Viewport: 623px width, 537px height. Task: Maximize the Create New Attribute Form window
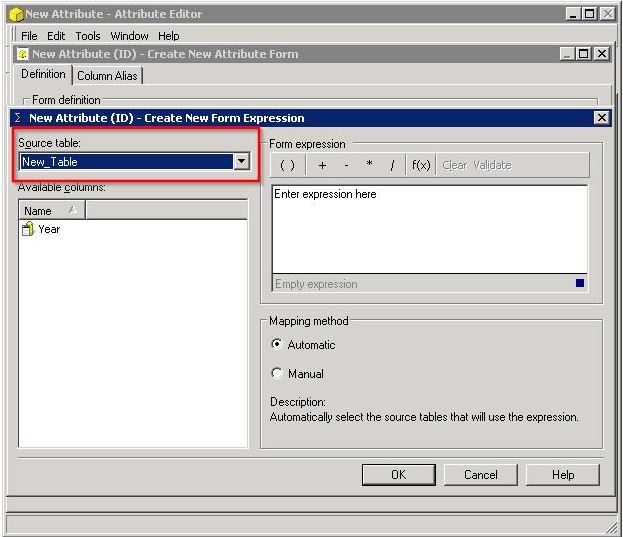584,53
